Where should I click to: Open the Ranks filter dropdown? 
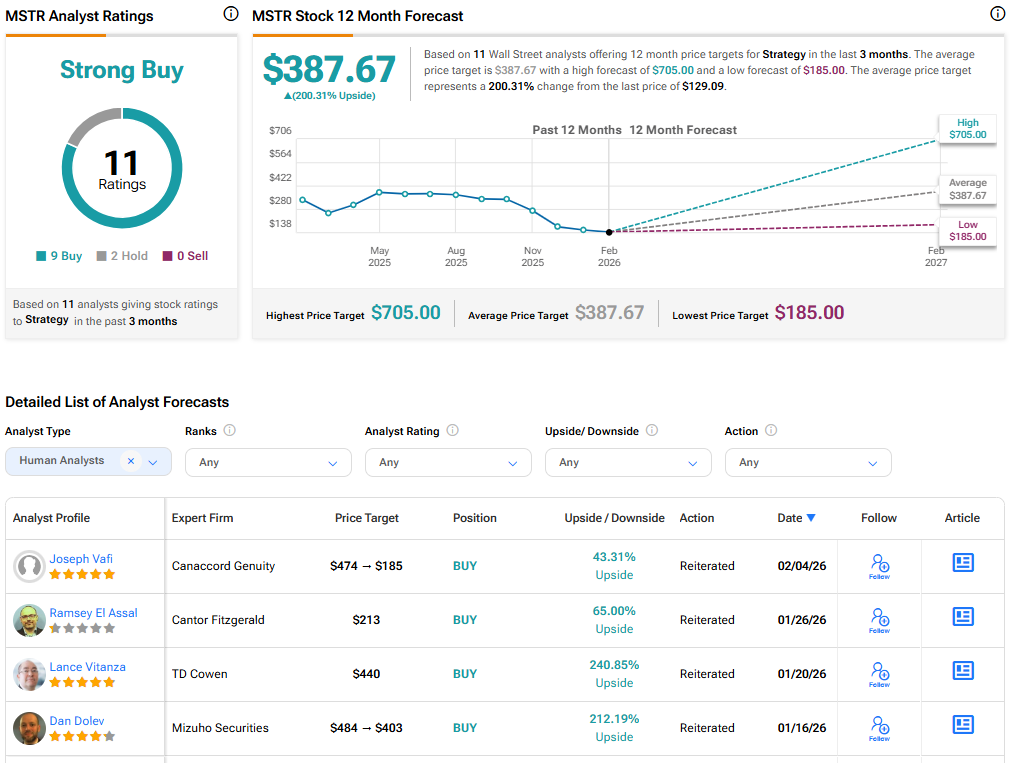pyautogui.click(x=267, y=462)
